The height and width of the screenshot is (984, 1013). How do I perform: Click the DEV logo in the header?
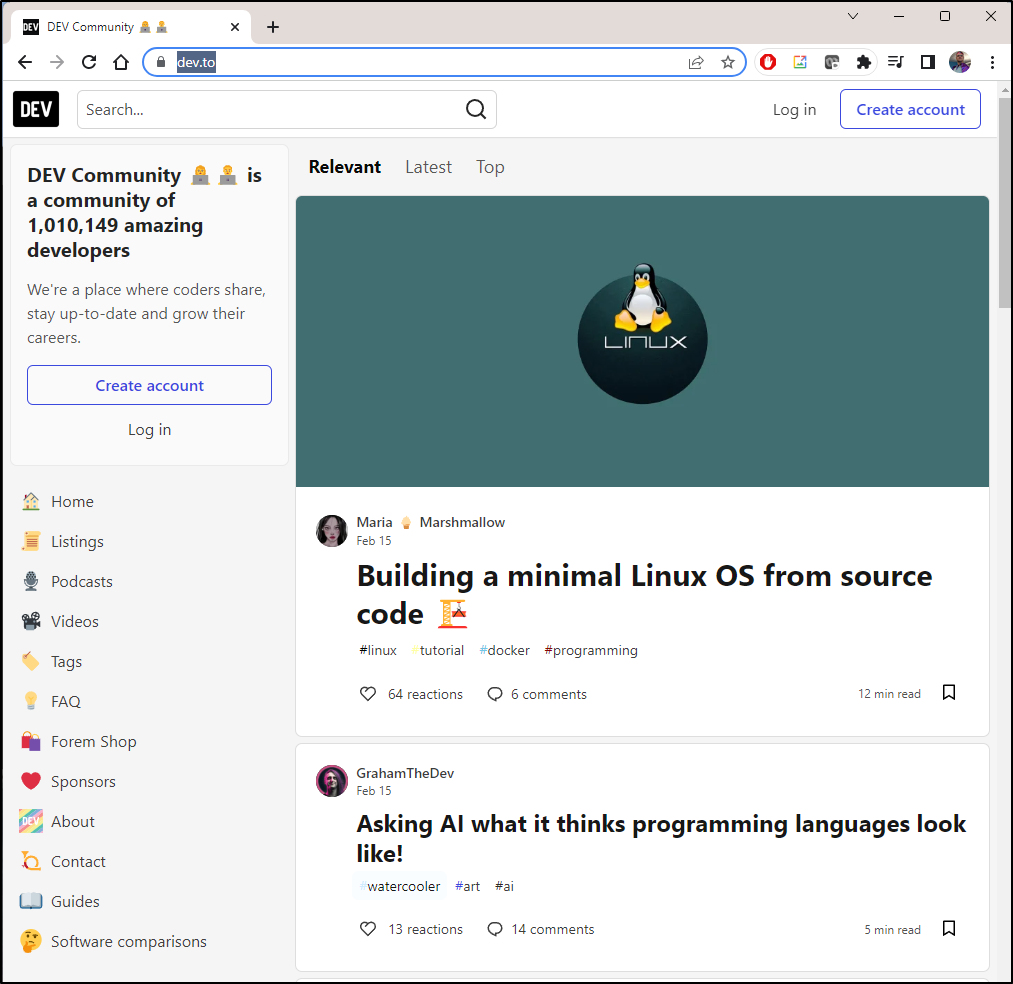pos(36,109)
